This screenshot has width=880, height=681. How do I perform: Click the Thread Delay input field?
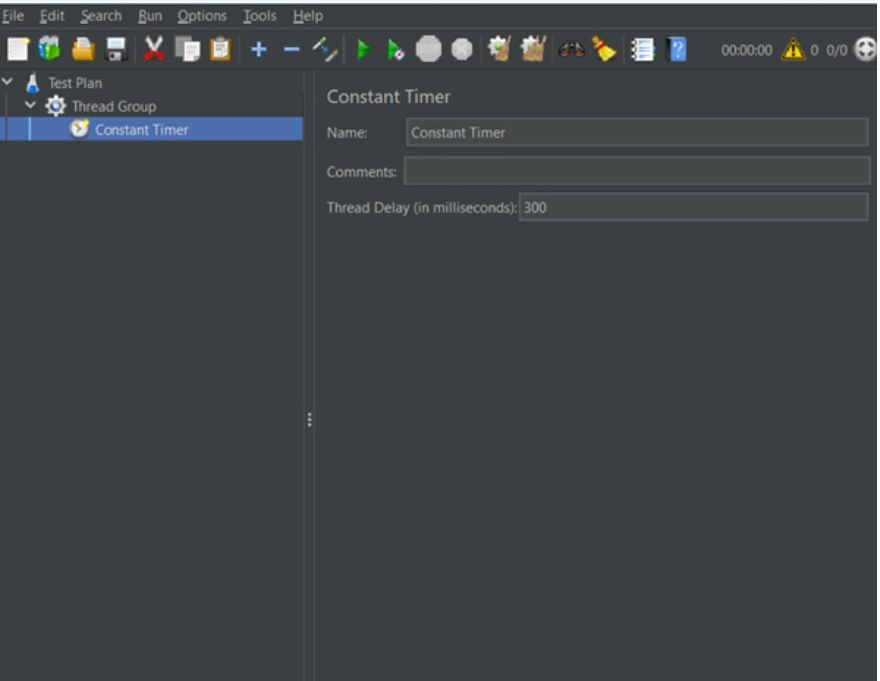[693, 208]
